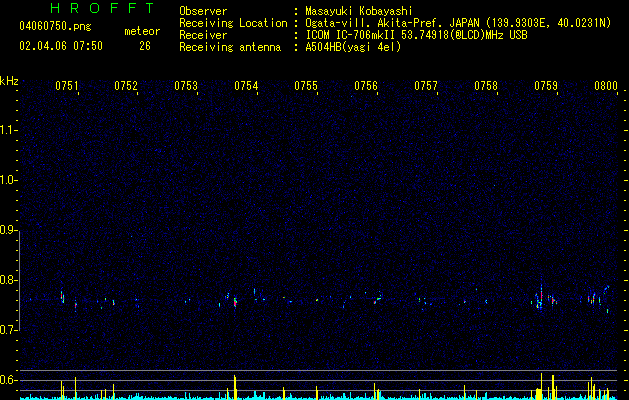Click the 0.6 kHz axis label
The image size is (629, 400).
(9, 380)
